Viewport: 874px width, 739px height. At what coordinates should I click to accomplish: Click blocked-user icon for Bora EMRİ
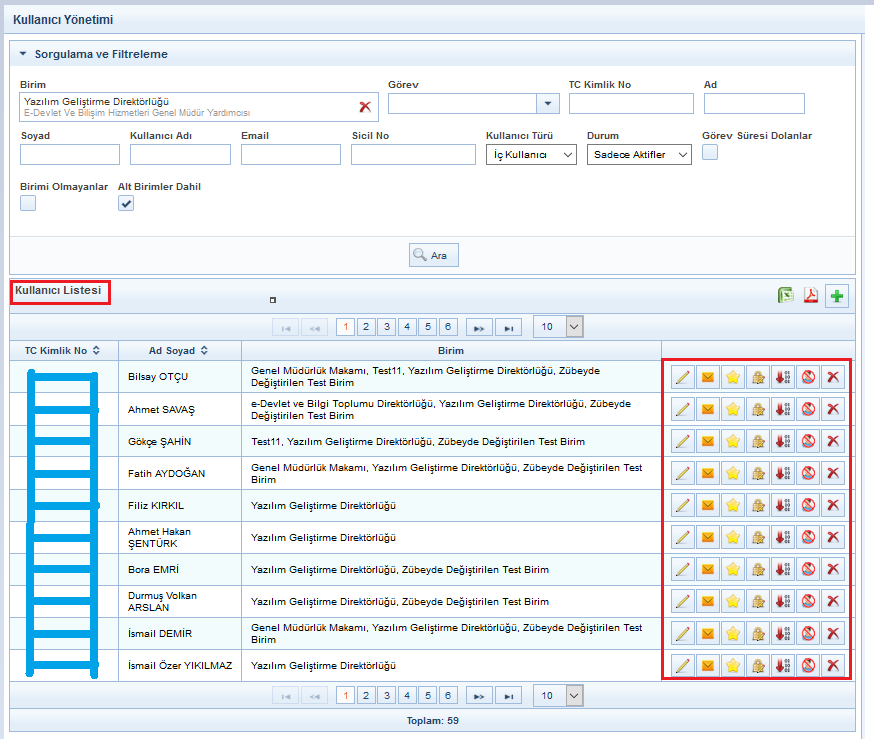coord(808,569)
